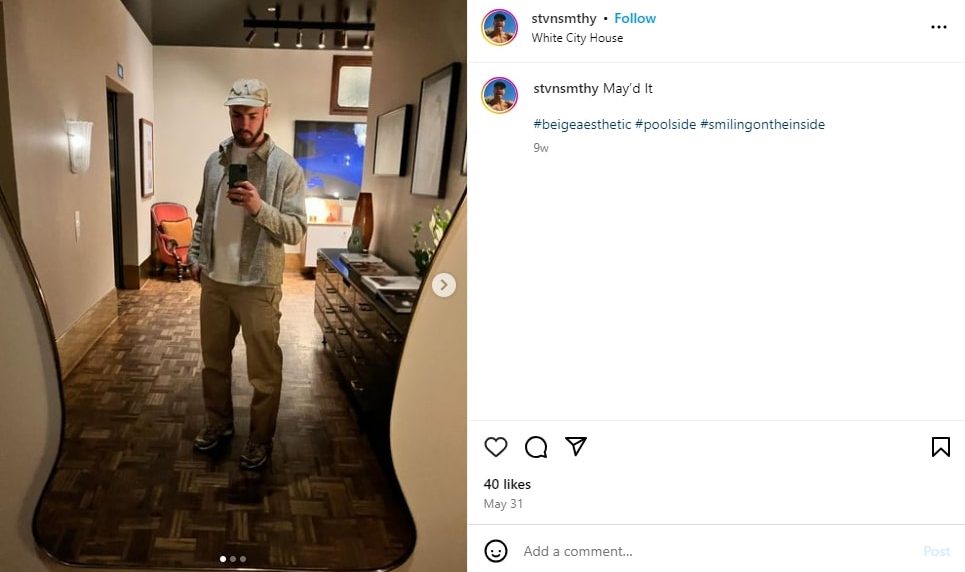
Task: Jump to the second carousel dot
Action: pos(233,559)
